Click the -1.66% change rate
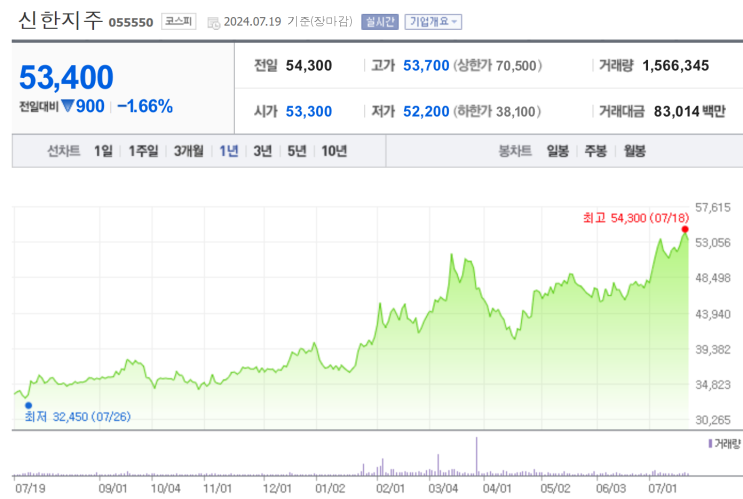 coord(145,106)
